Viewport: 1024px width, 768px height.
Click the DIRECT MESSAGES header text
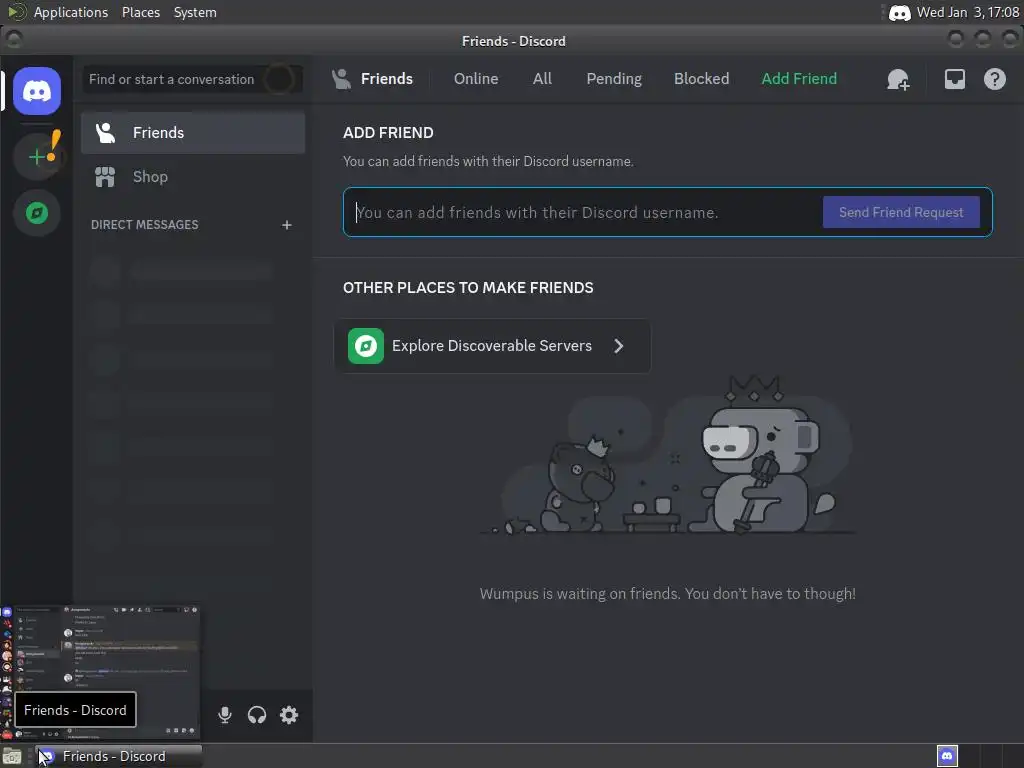click(144, 225)
